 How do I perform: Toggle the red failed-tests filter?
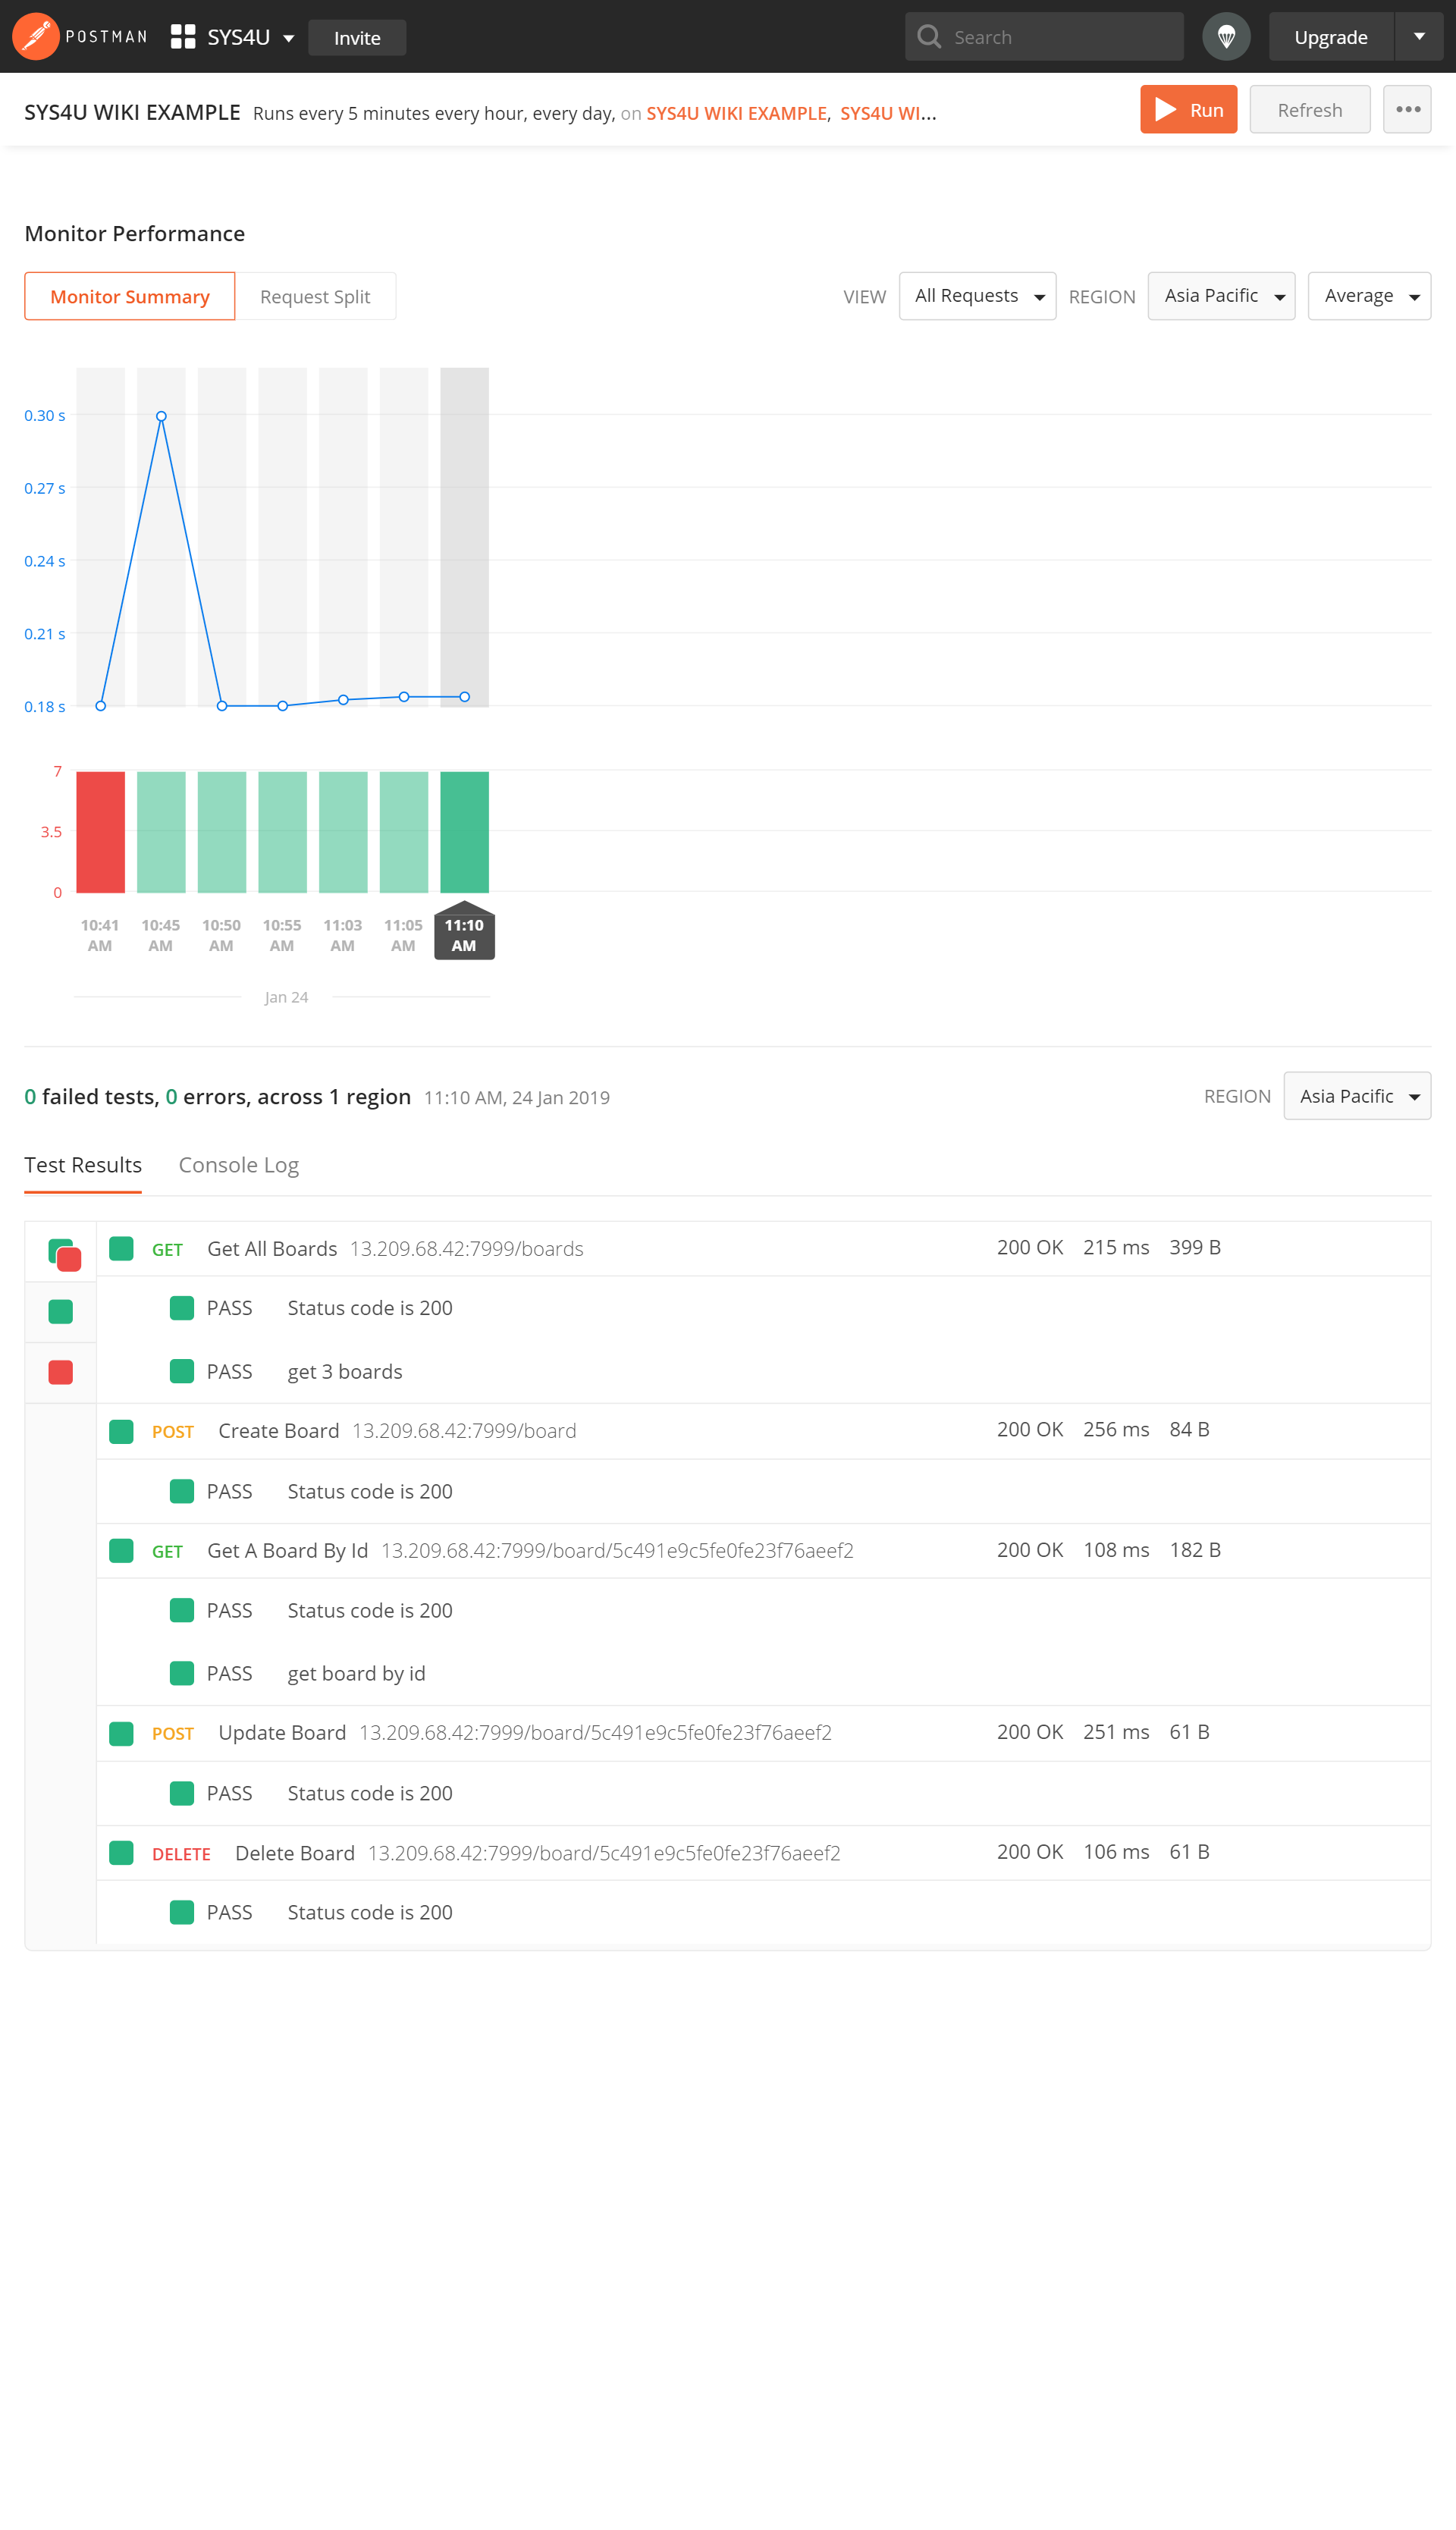click(61, 1372)
